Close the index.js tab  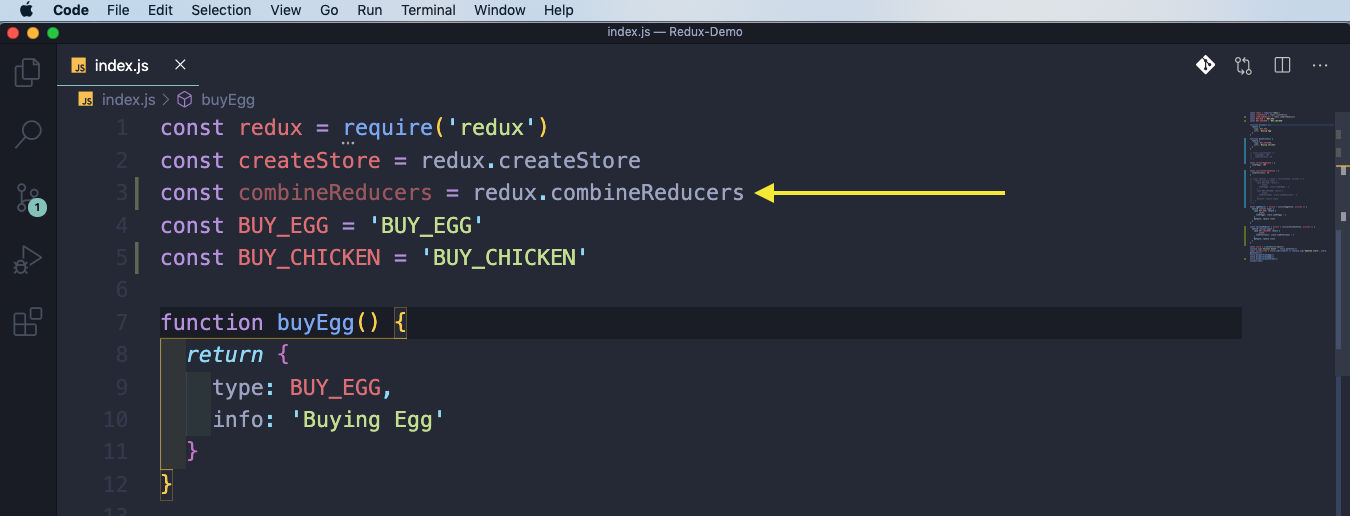tap(180, 65)
